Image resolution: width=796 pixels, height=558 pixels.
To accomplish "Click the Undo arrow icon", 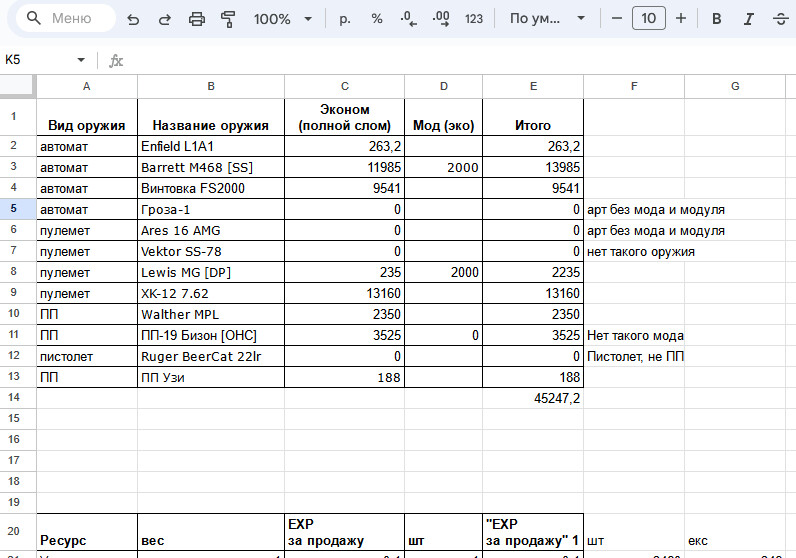I will pos(133,19).
